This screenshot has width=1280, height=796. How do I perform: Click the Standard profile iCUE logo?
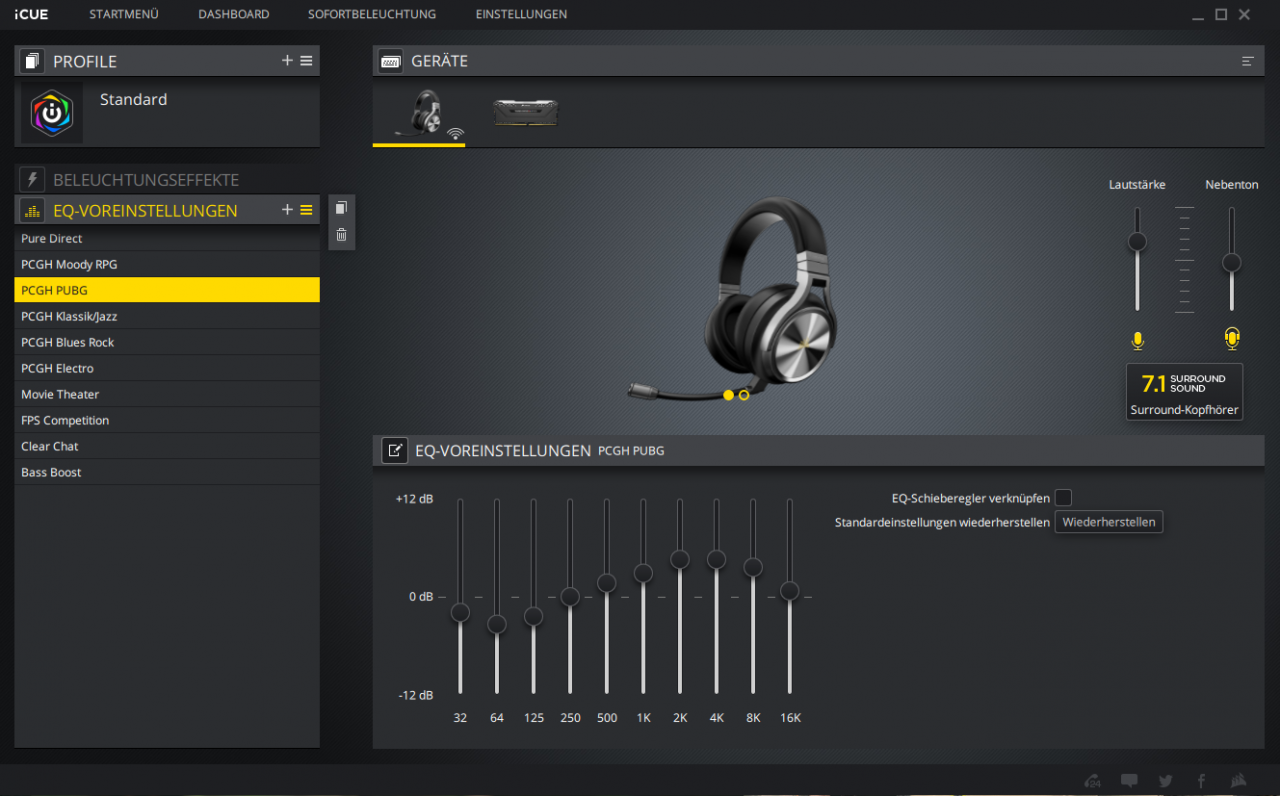52,112
